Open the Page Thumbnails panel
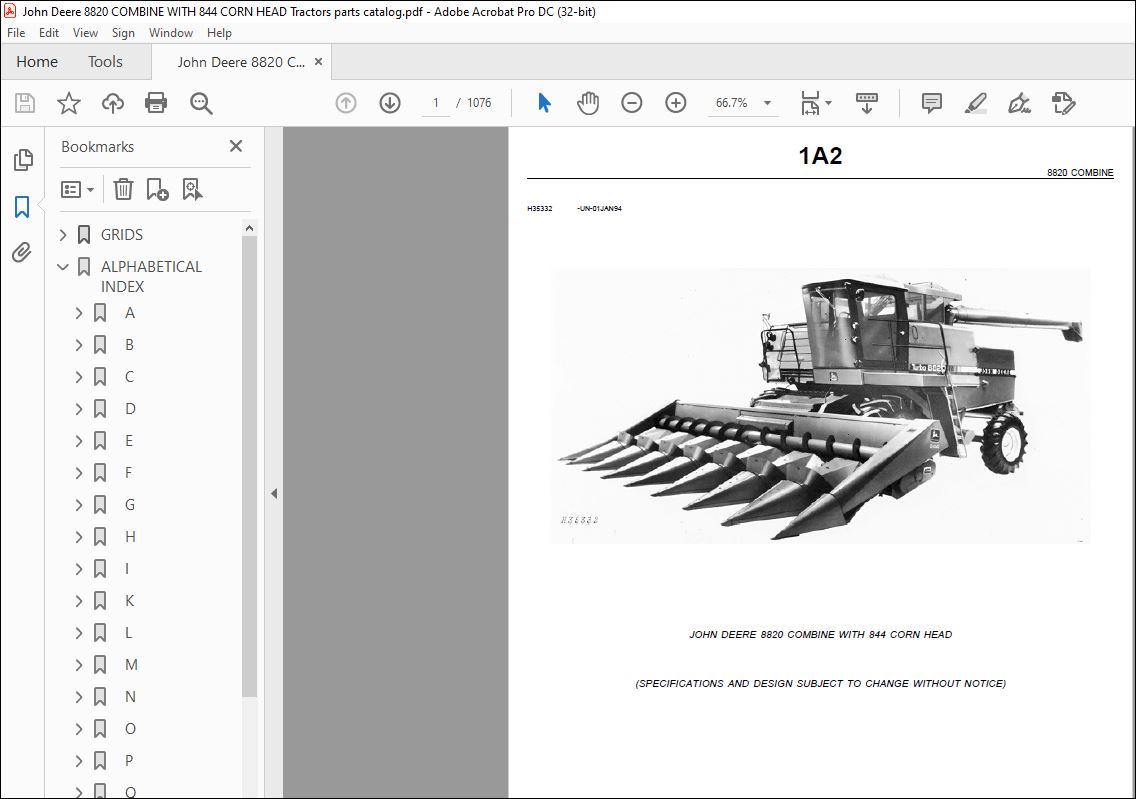 22,160
